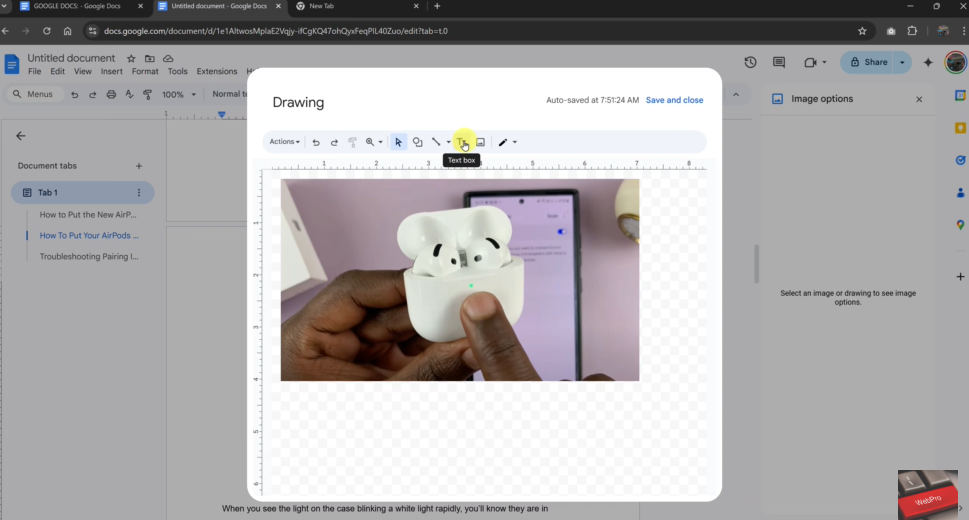
Task: Click the Gemini sparkle icon
Action: [928, 62]
